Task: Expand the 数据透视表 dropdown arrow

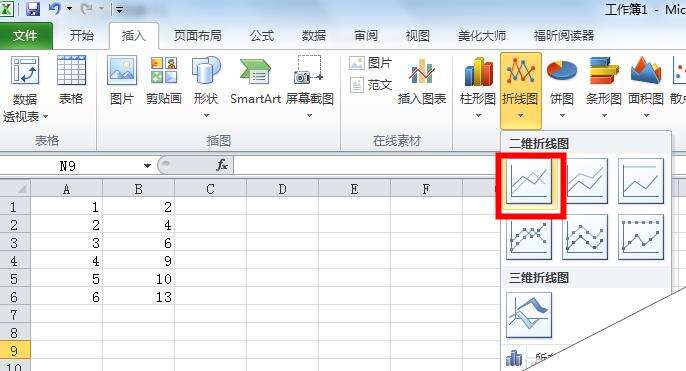Action: click(x=45, y=117)
